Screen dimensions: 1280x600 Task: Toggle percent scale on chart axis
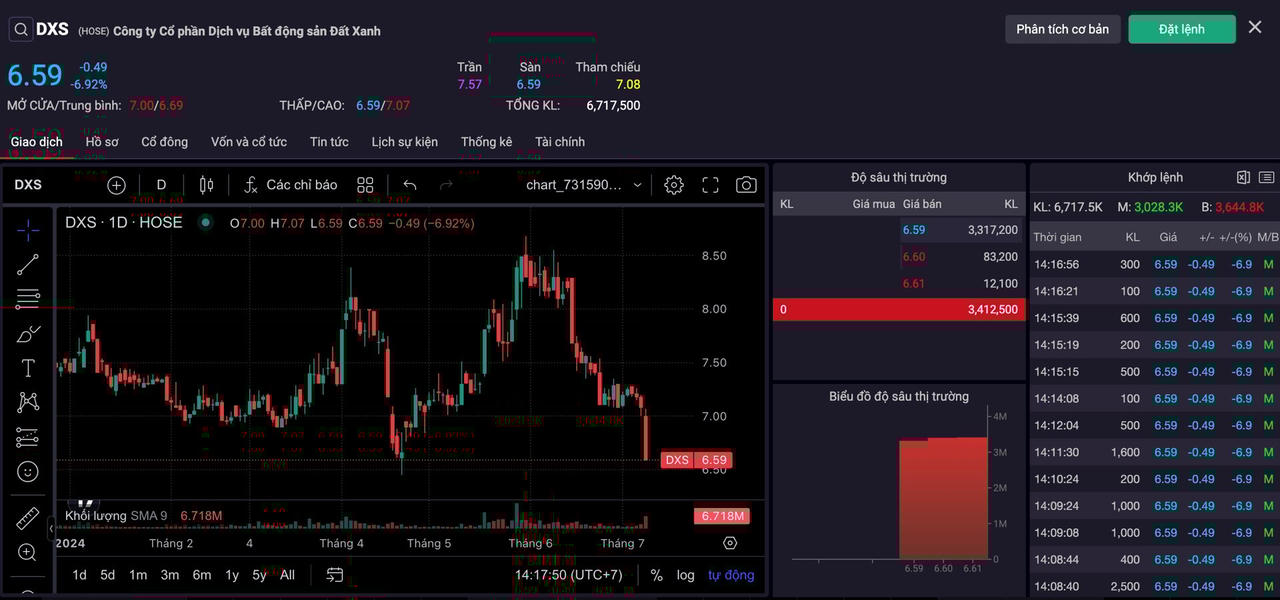tap(656, 575)
